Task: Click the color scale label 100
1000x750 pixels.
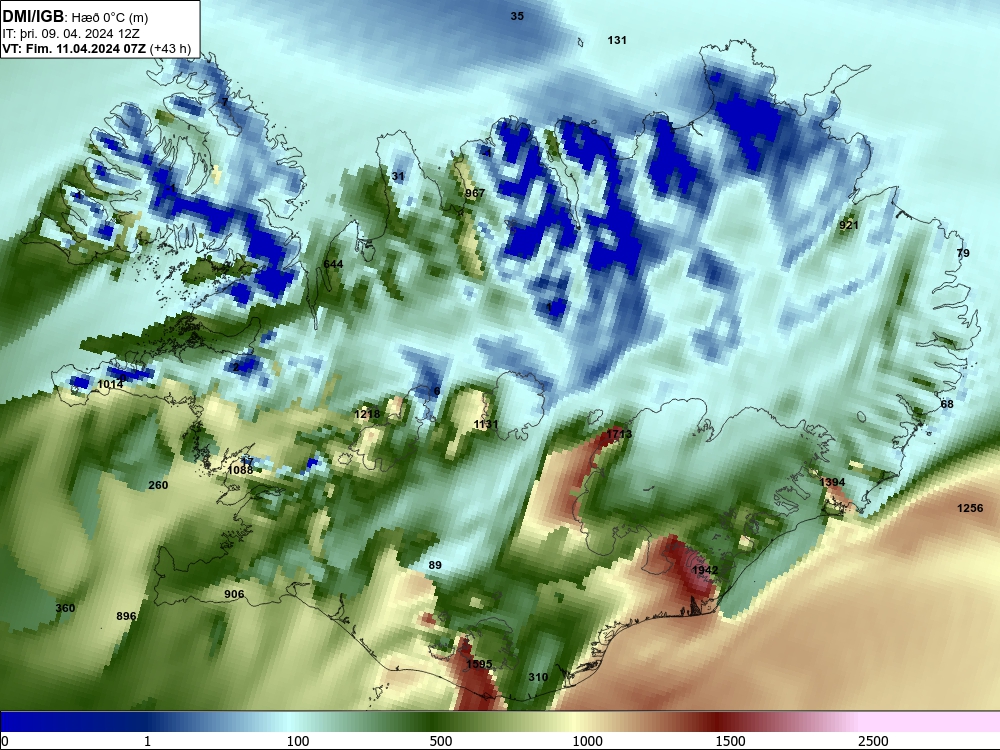Action: 298,741
